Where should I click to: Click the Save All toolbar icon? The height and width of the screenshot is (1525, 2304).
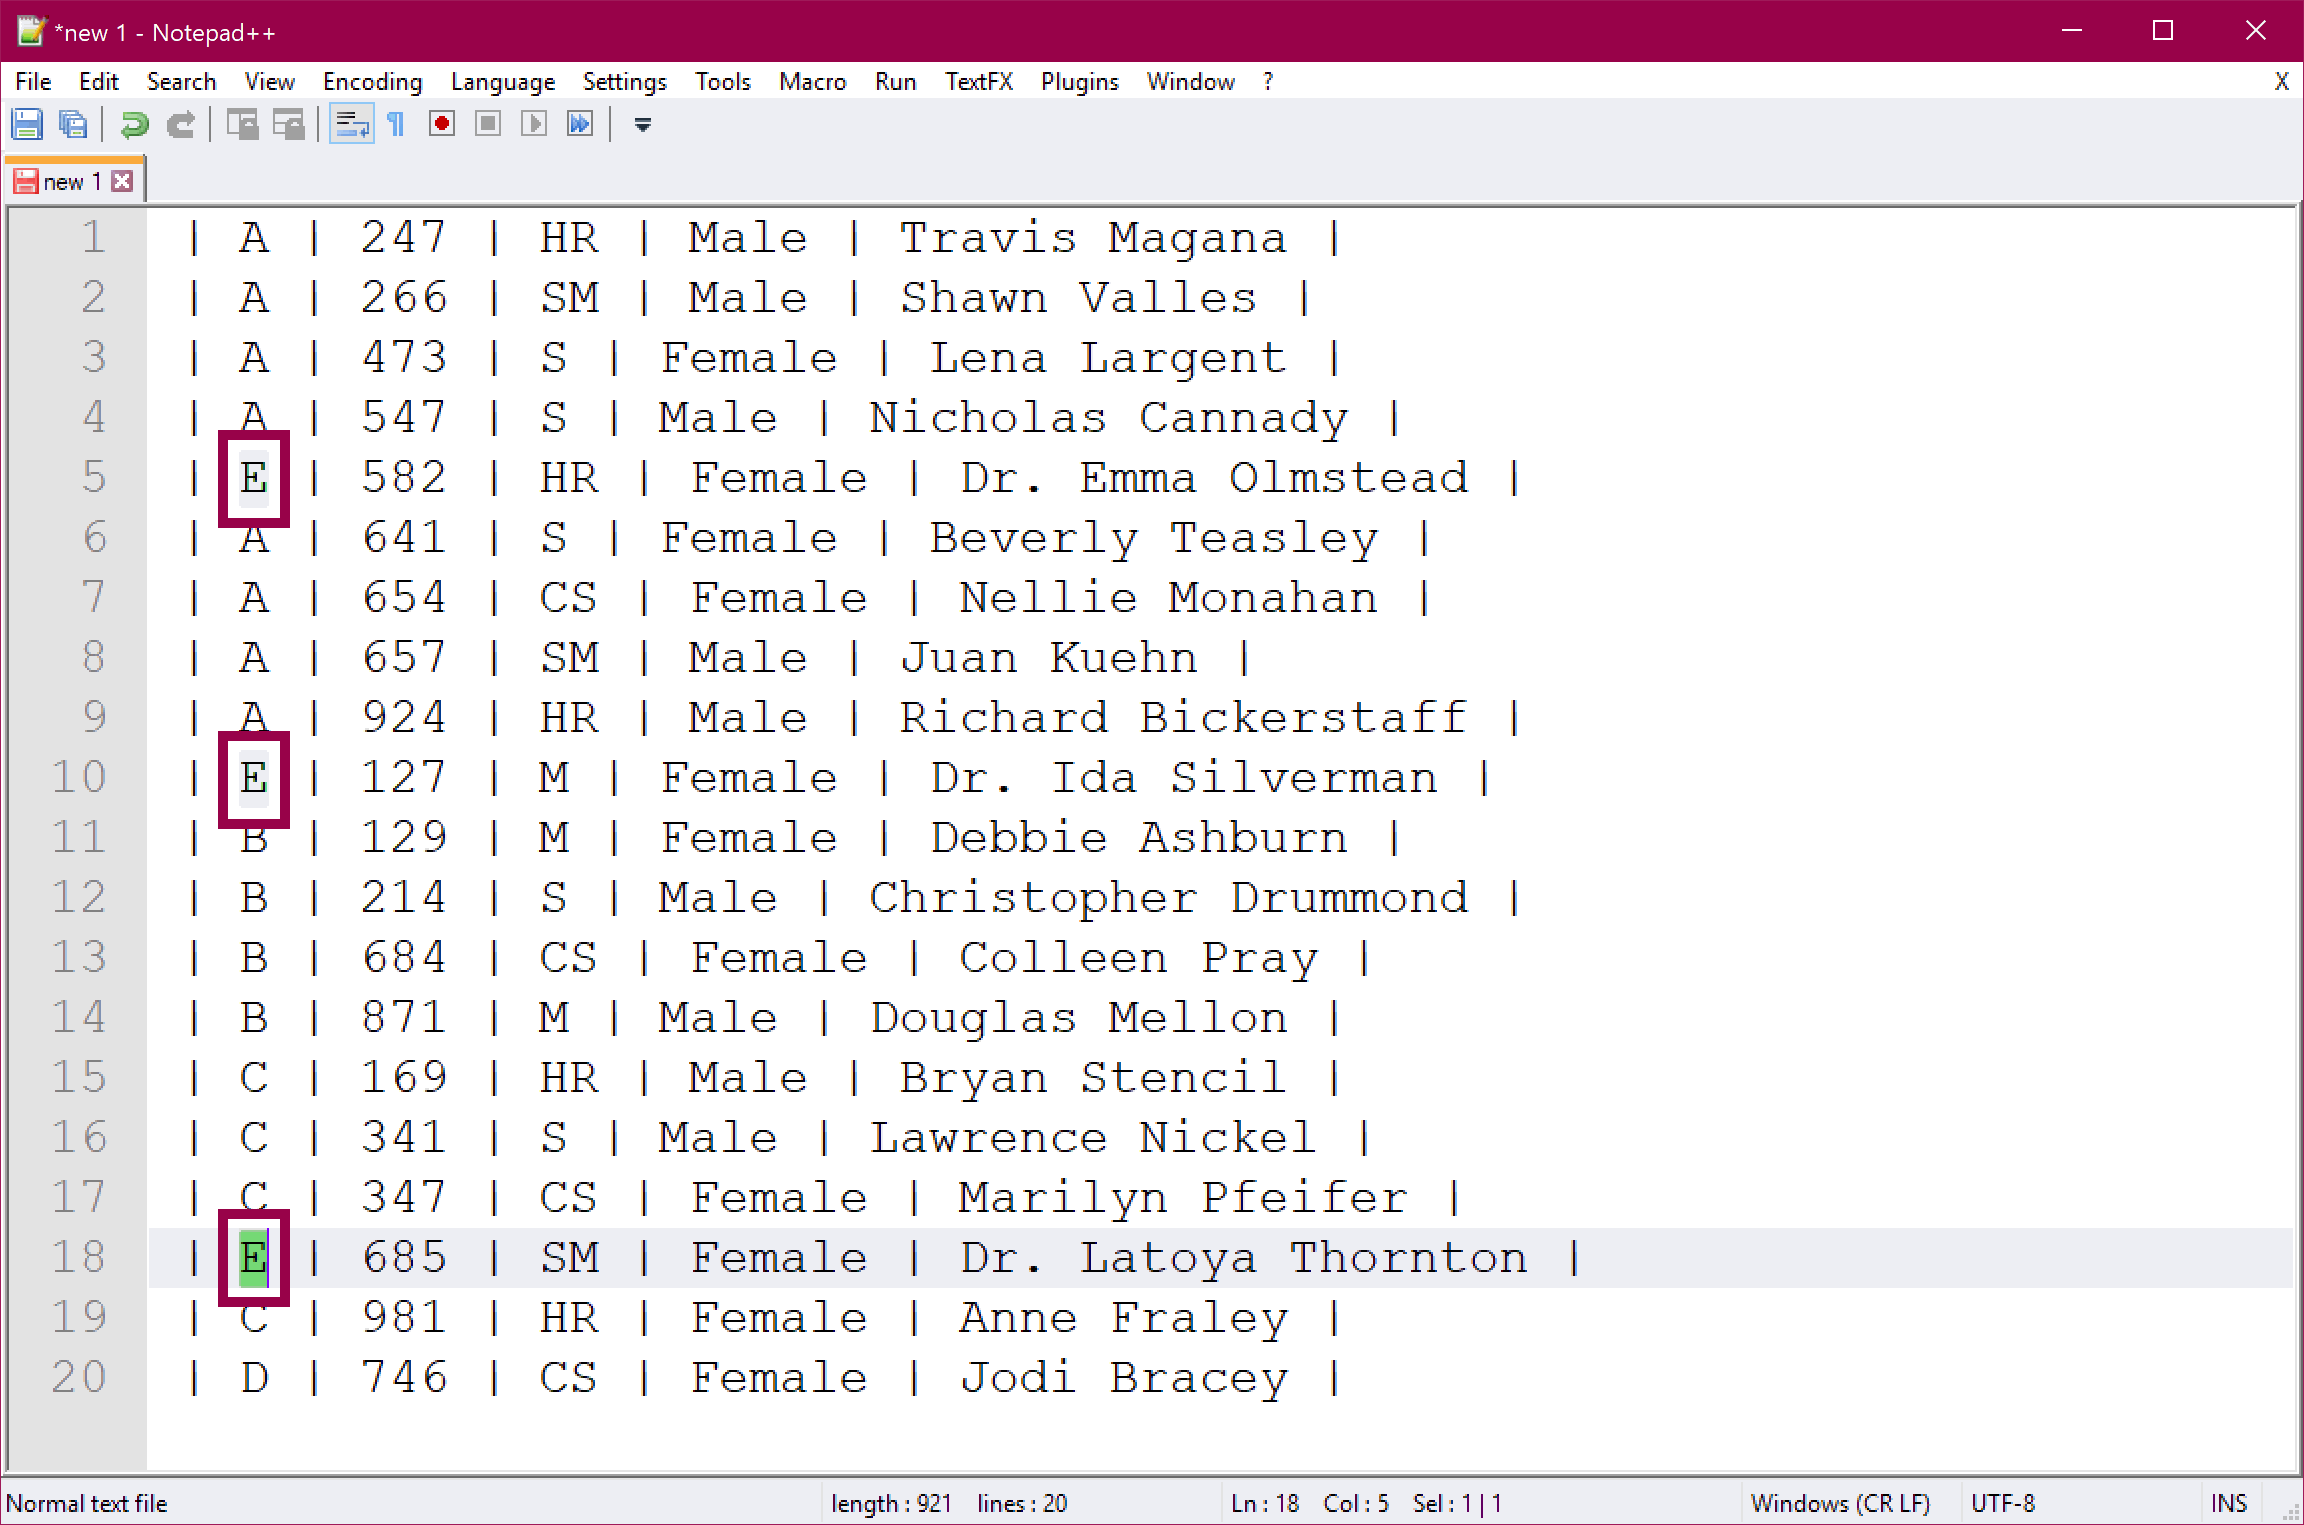point(73,124)
